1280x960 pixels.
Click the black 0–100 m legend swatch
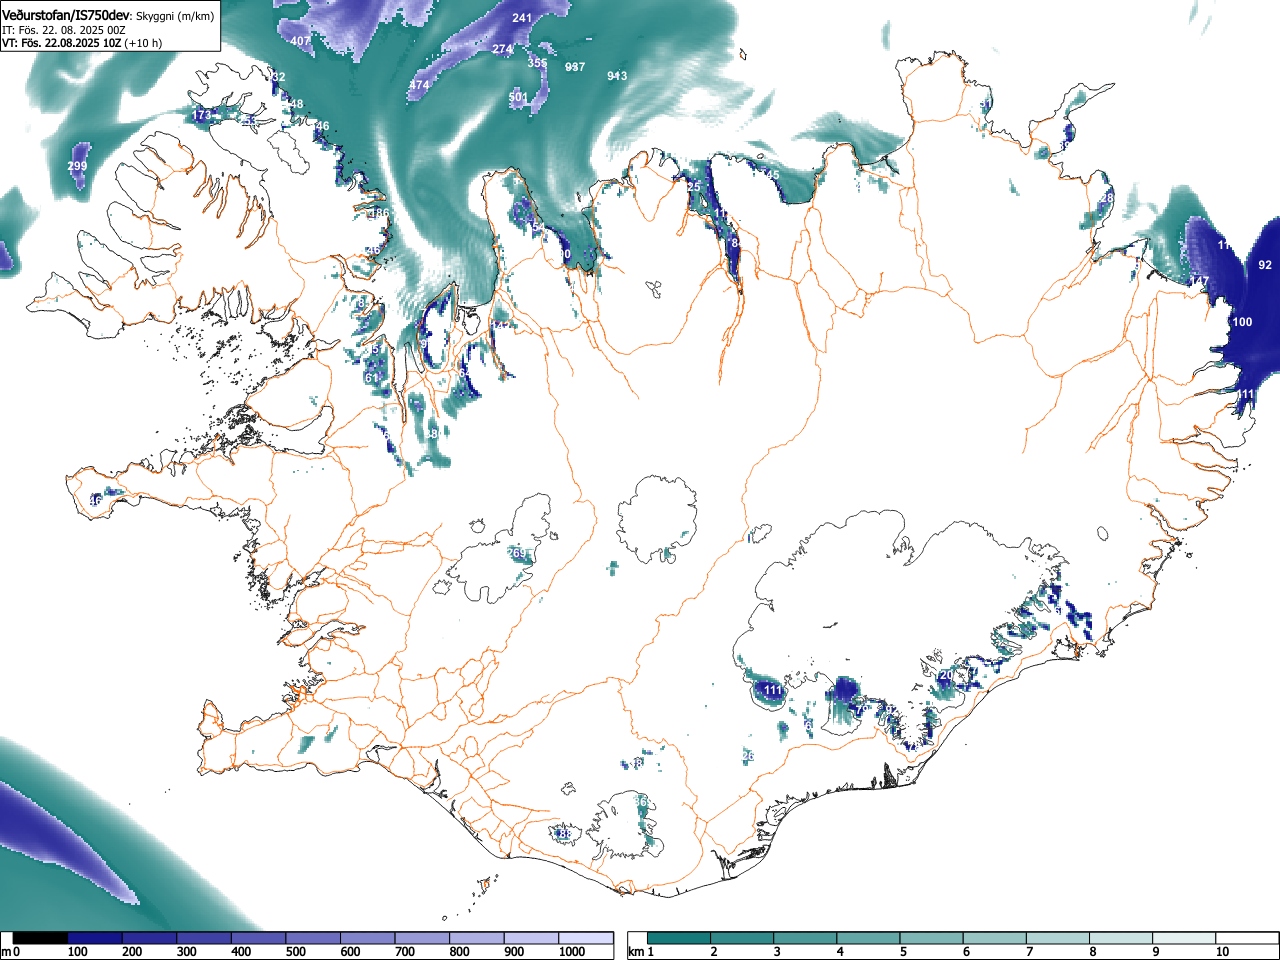40,938
